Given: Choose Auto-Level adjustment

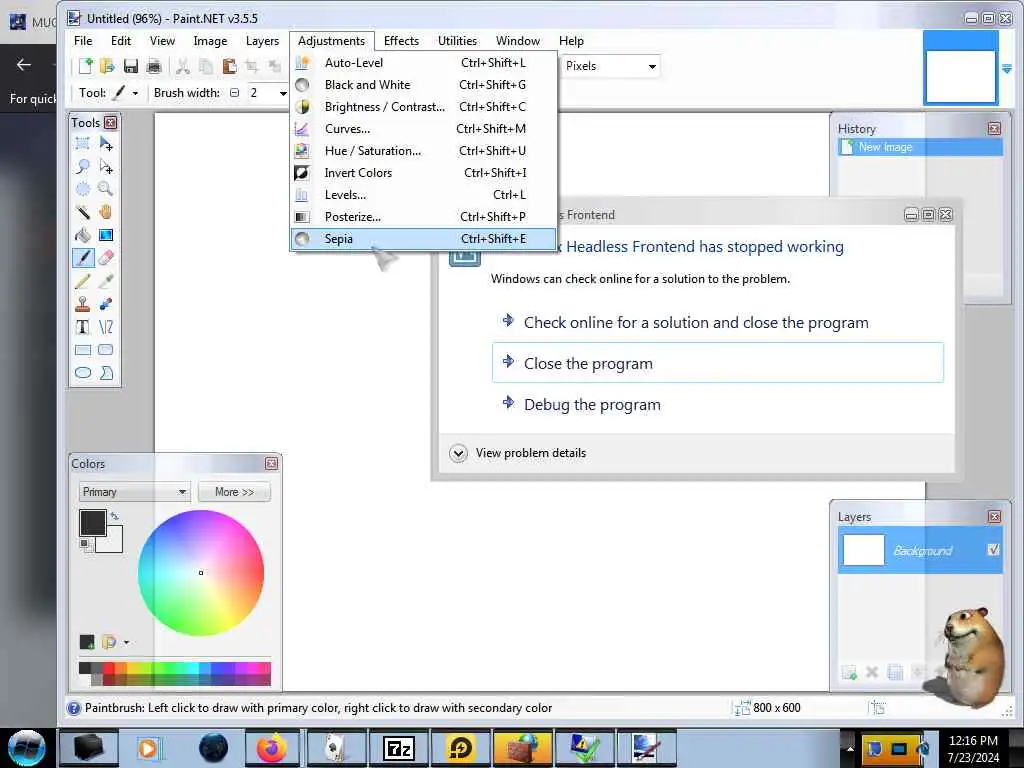Looking at the screenshot, I should click(423, 63).
